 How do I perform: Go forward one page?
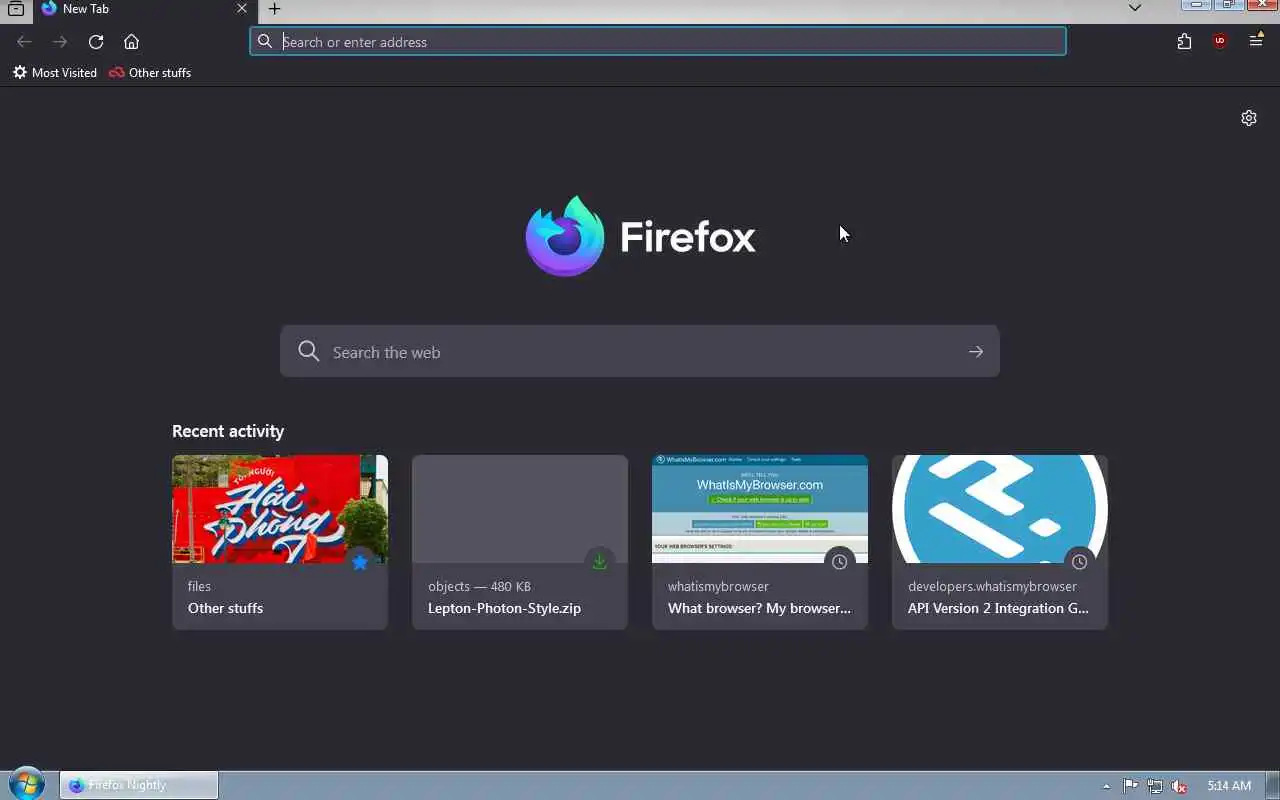pos(60,42)
